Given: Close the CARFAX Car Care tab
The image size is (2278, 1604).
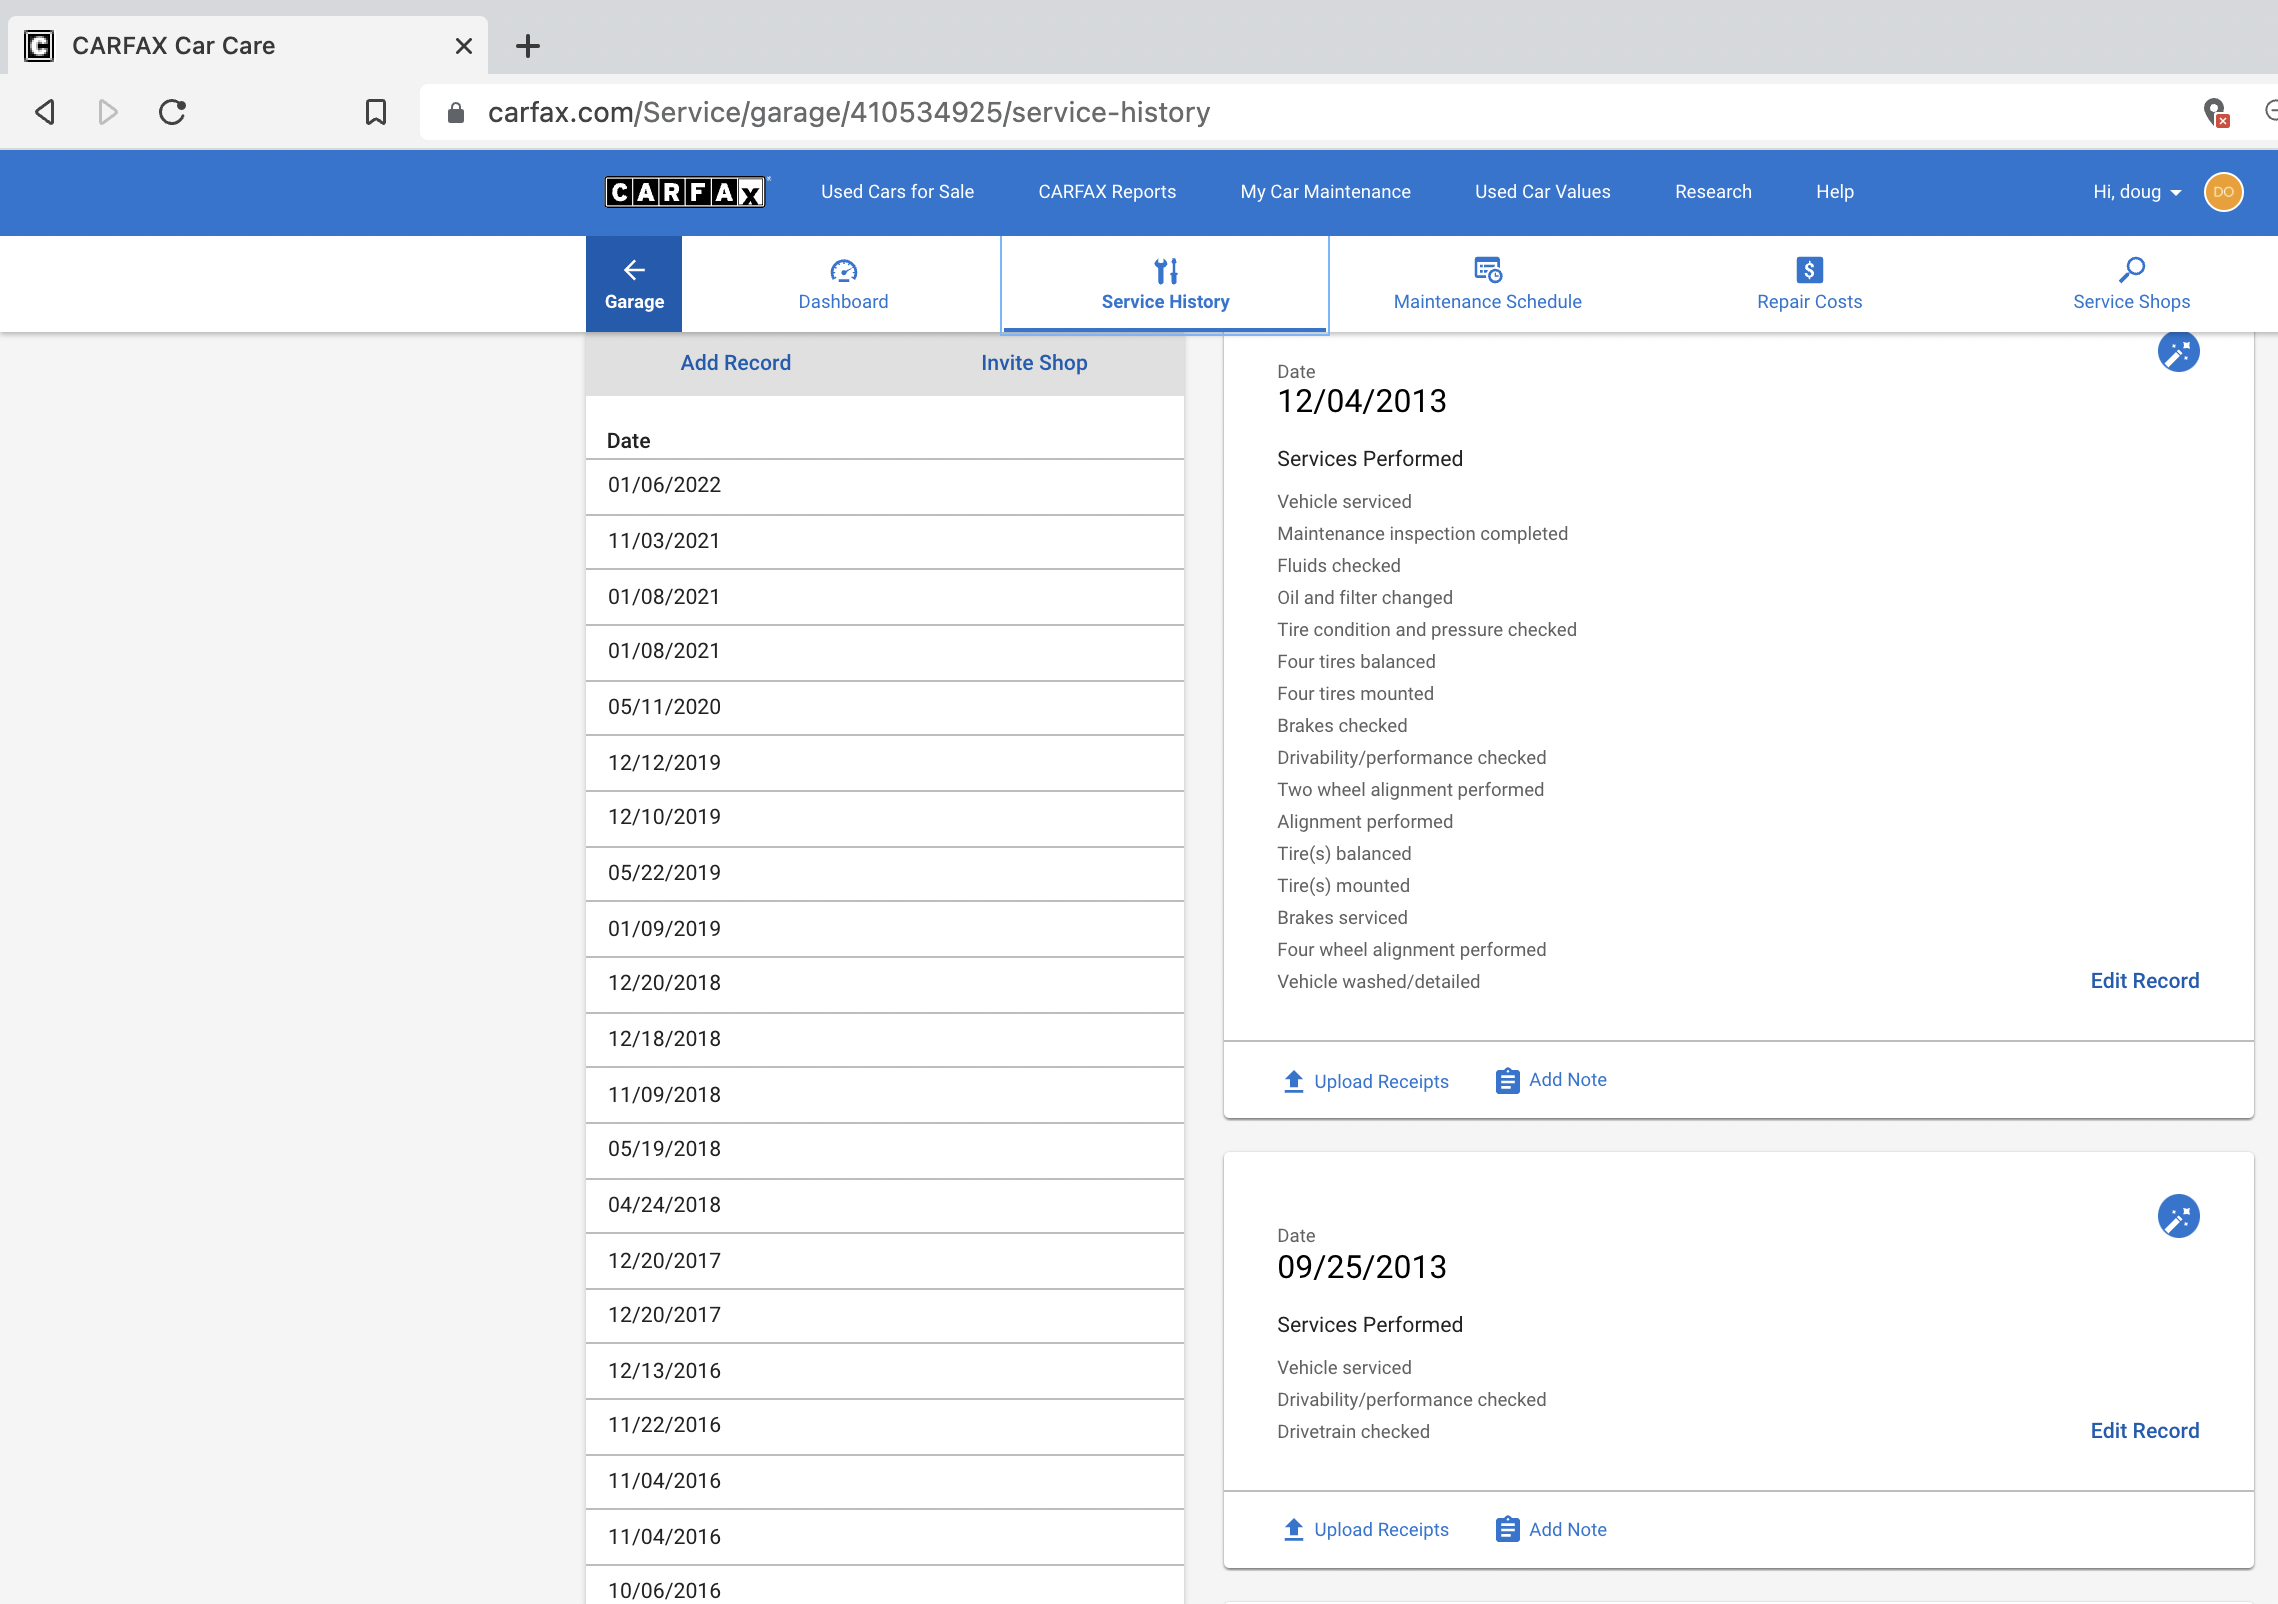Looking at the screenshot, I should 463,46.
